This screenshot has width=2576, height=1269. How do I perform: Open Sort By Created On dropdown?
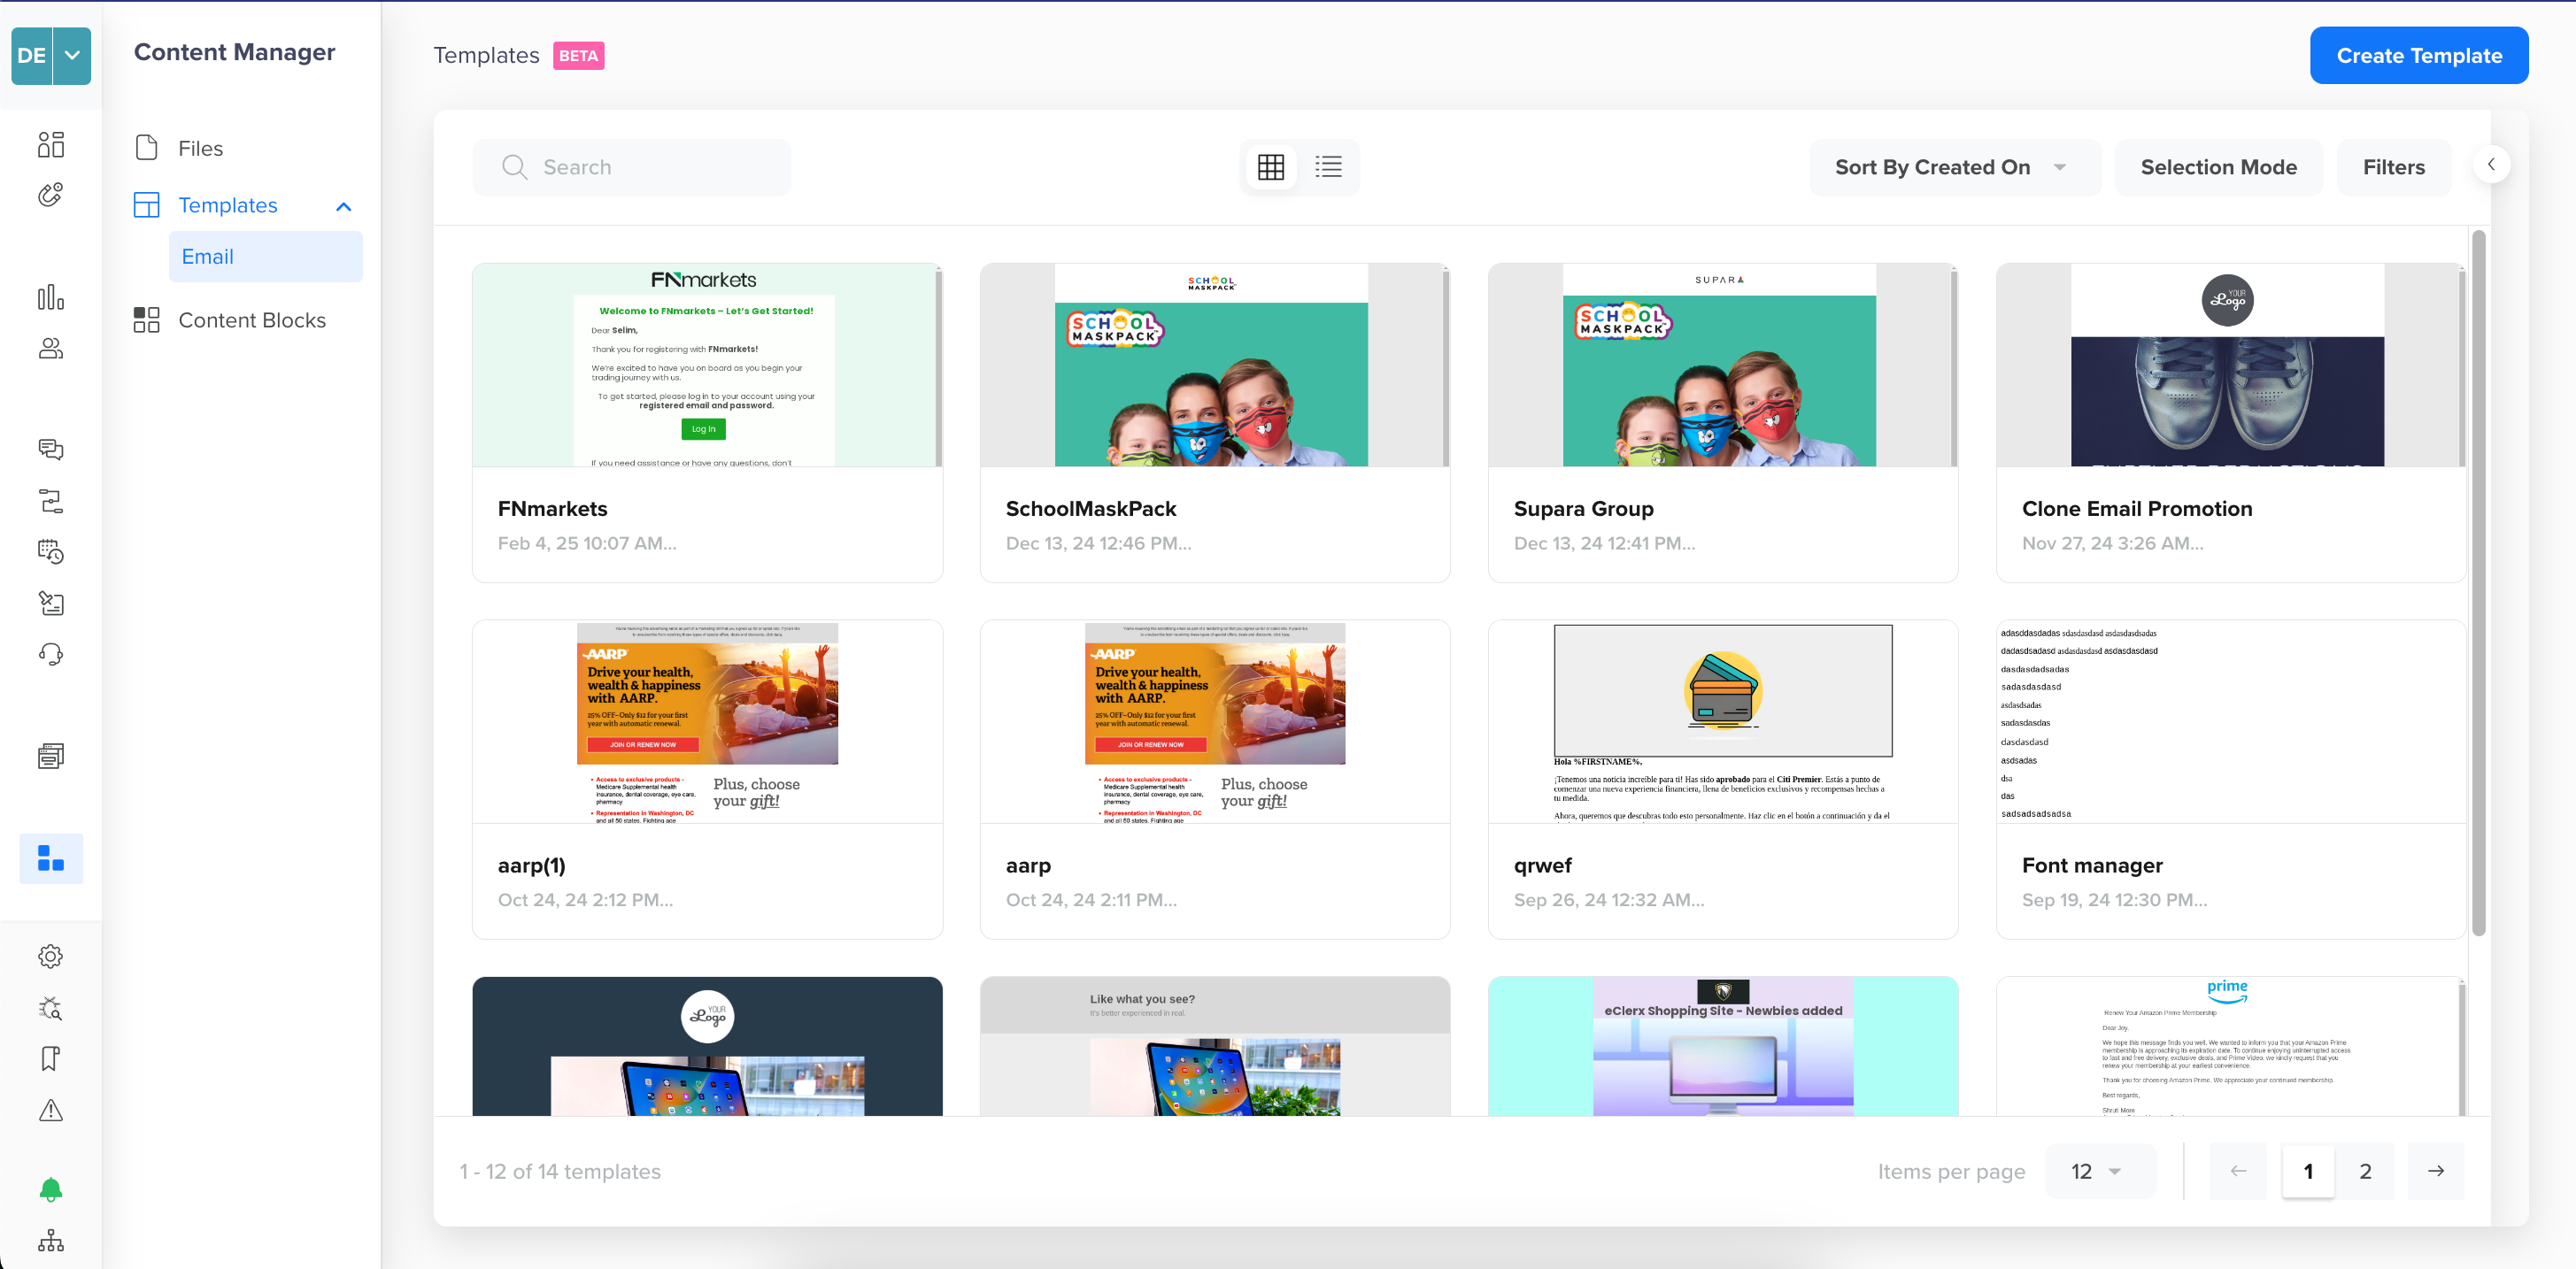pos(1953,167)
